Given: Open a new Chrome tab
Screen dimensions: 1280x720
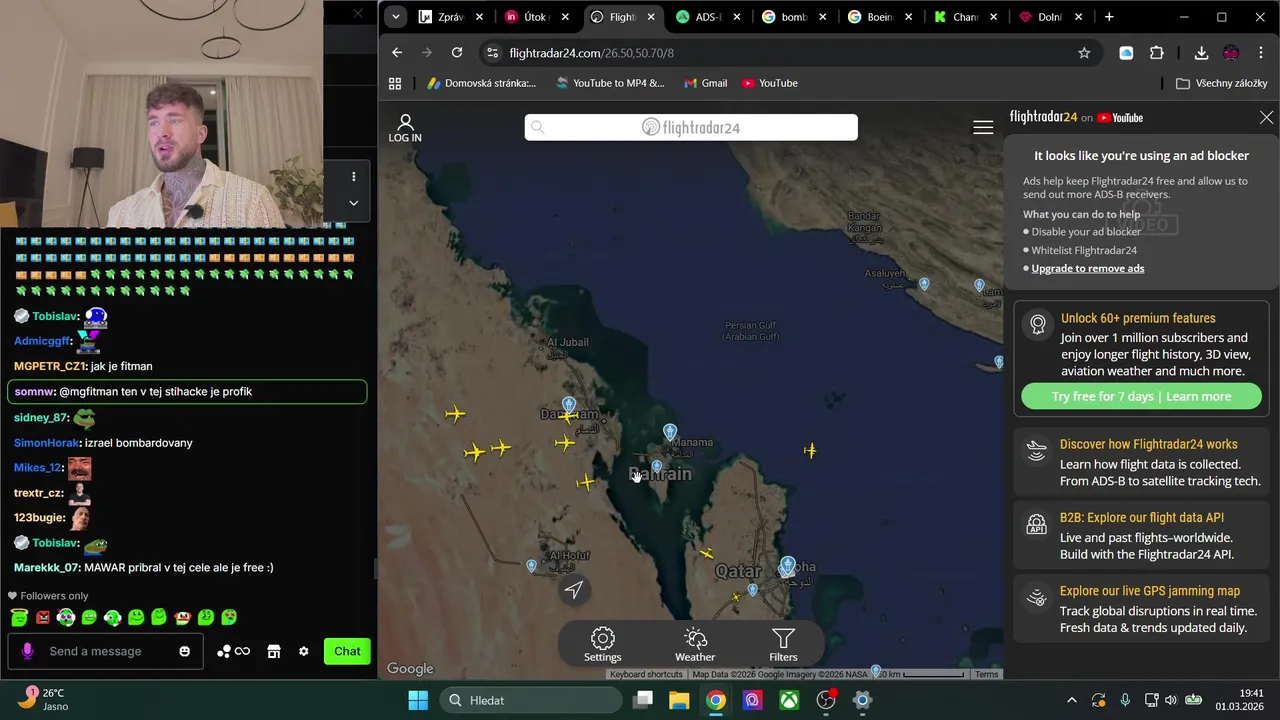Looking at the screenshot, I should pyautogui.click(x=1109, y=17).
